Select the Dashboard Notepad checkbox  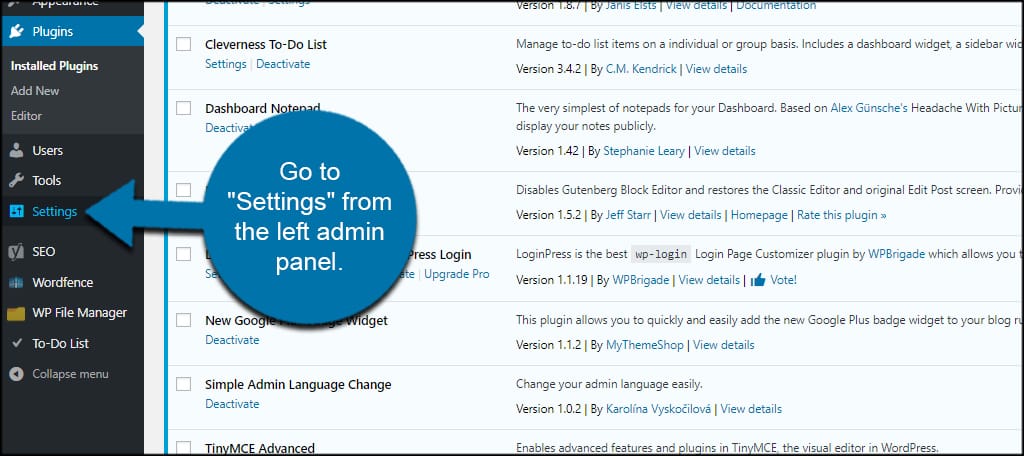184,108
